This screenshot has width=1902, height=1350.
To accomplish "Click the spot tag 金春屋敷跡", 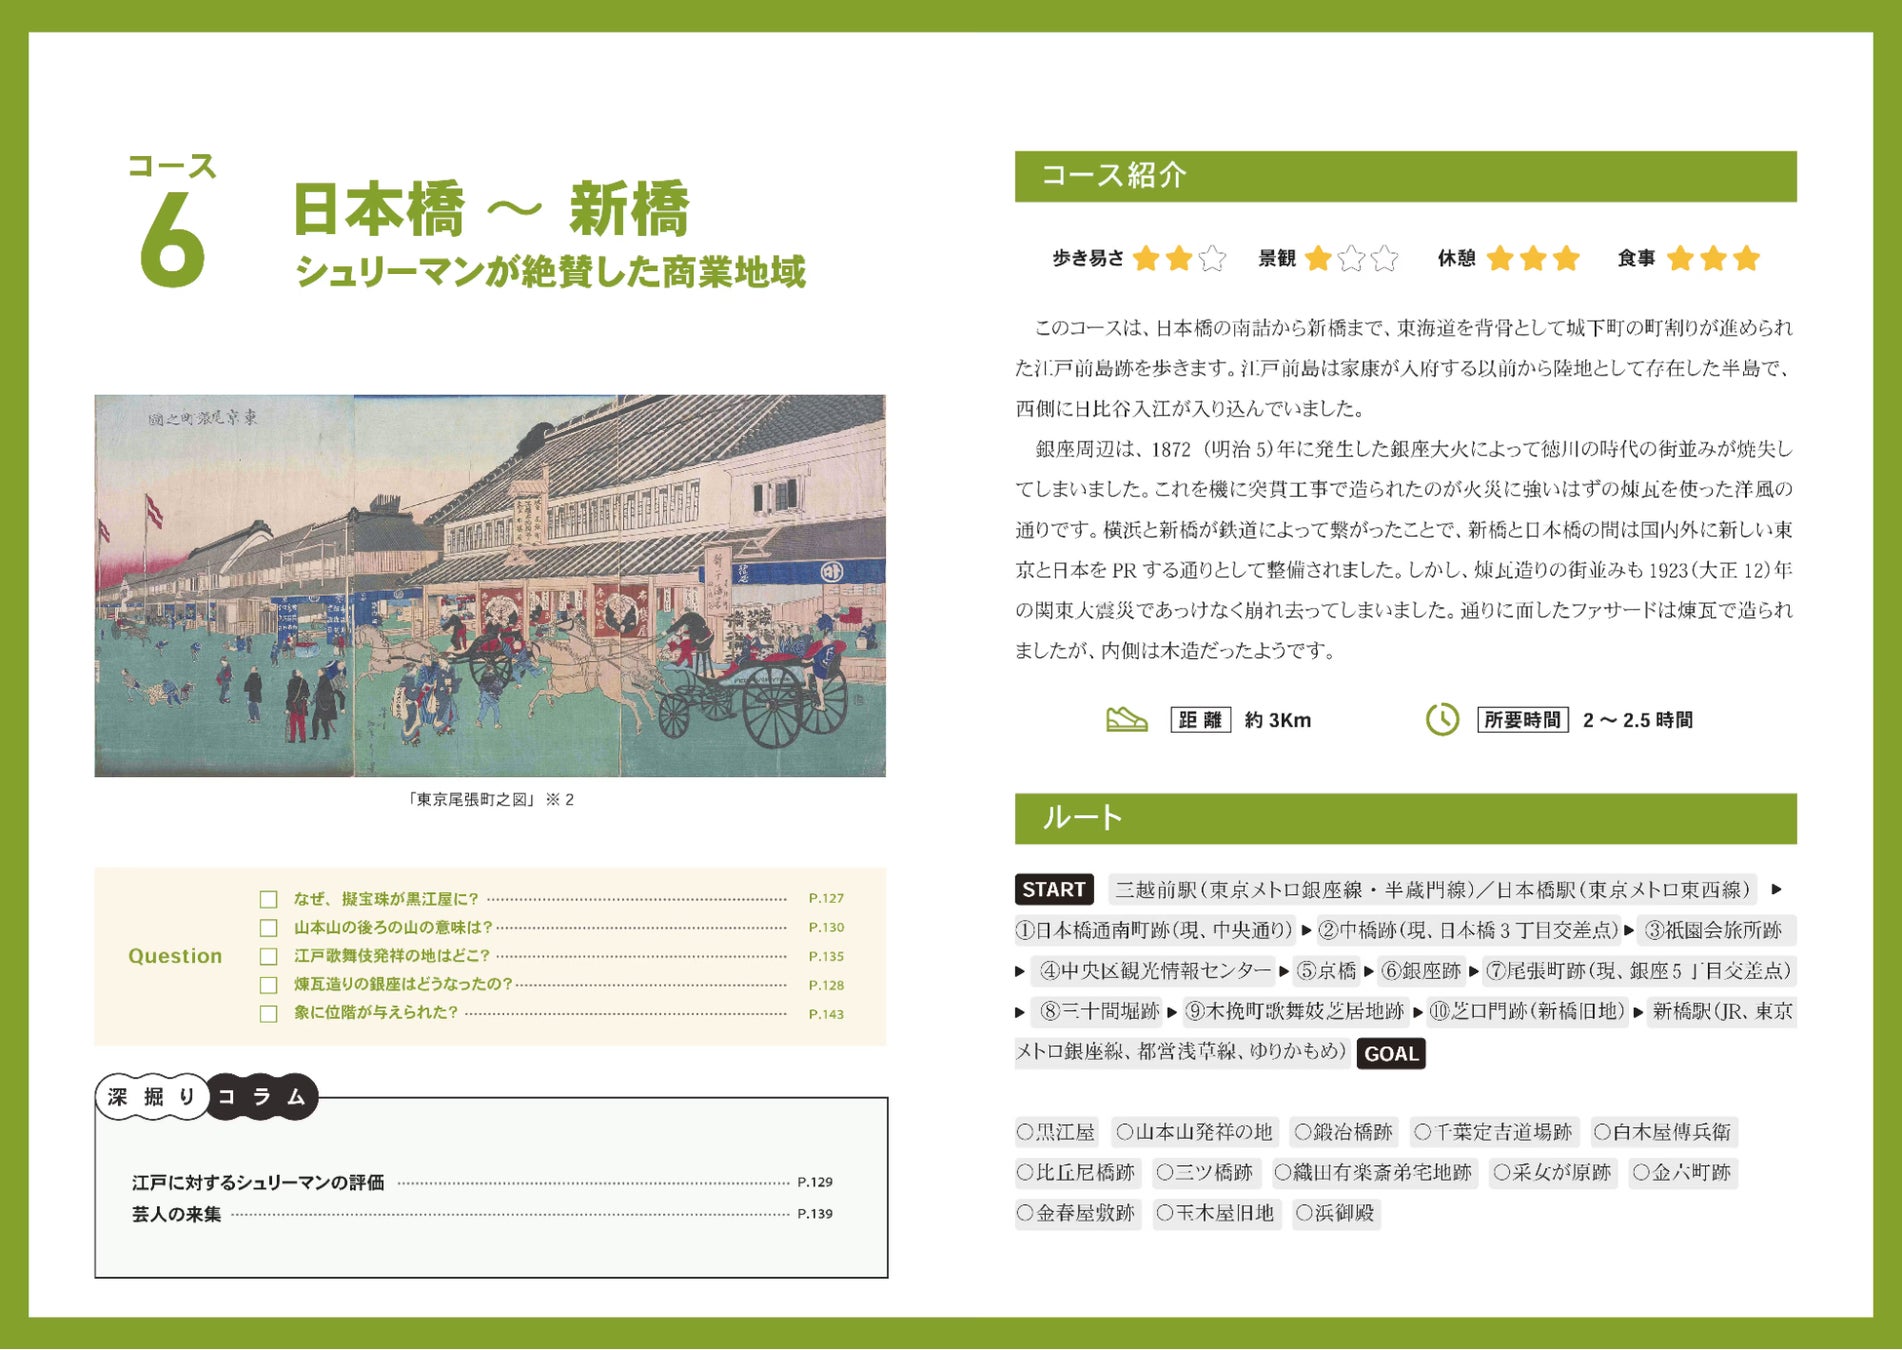I will tap(1077, 1214).
